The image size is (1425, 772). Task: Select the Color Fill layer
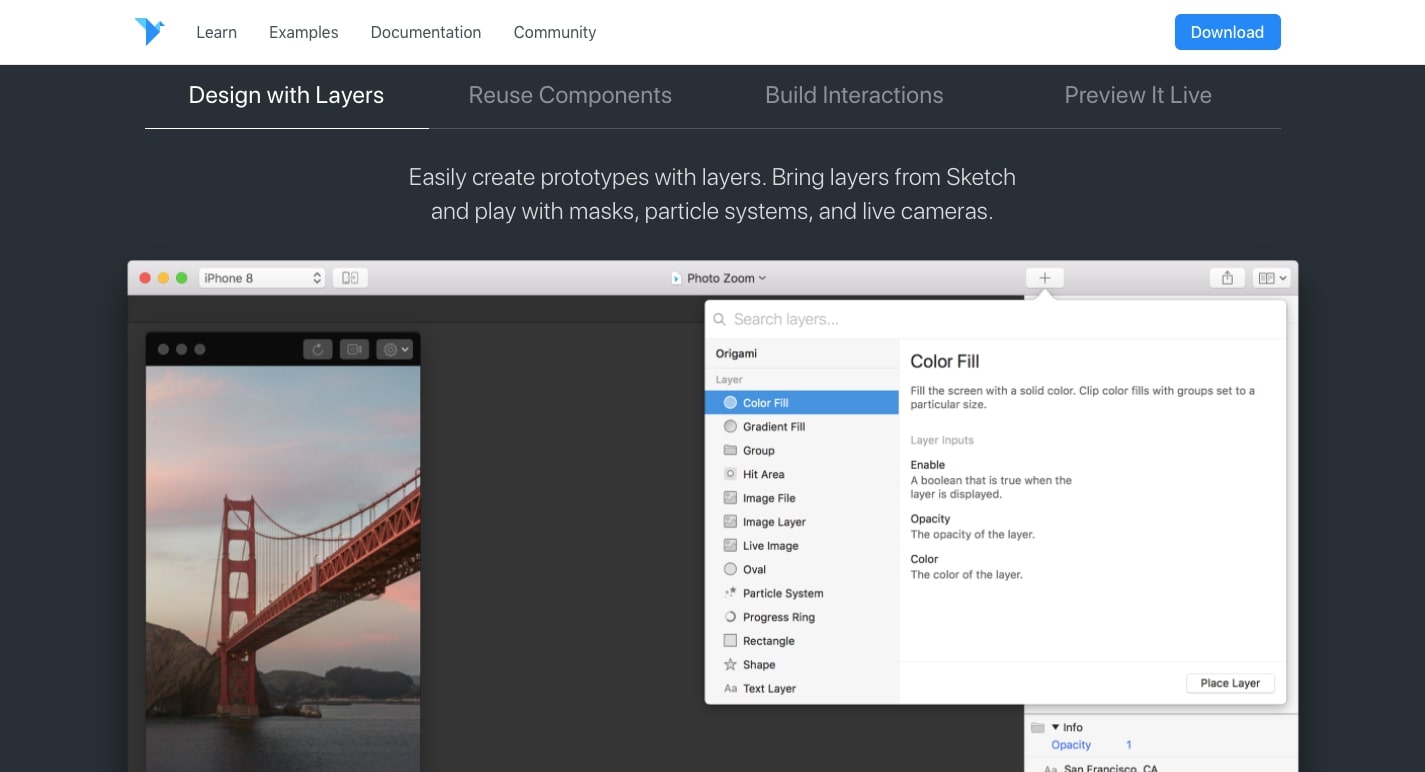coord(802,403)
